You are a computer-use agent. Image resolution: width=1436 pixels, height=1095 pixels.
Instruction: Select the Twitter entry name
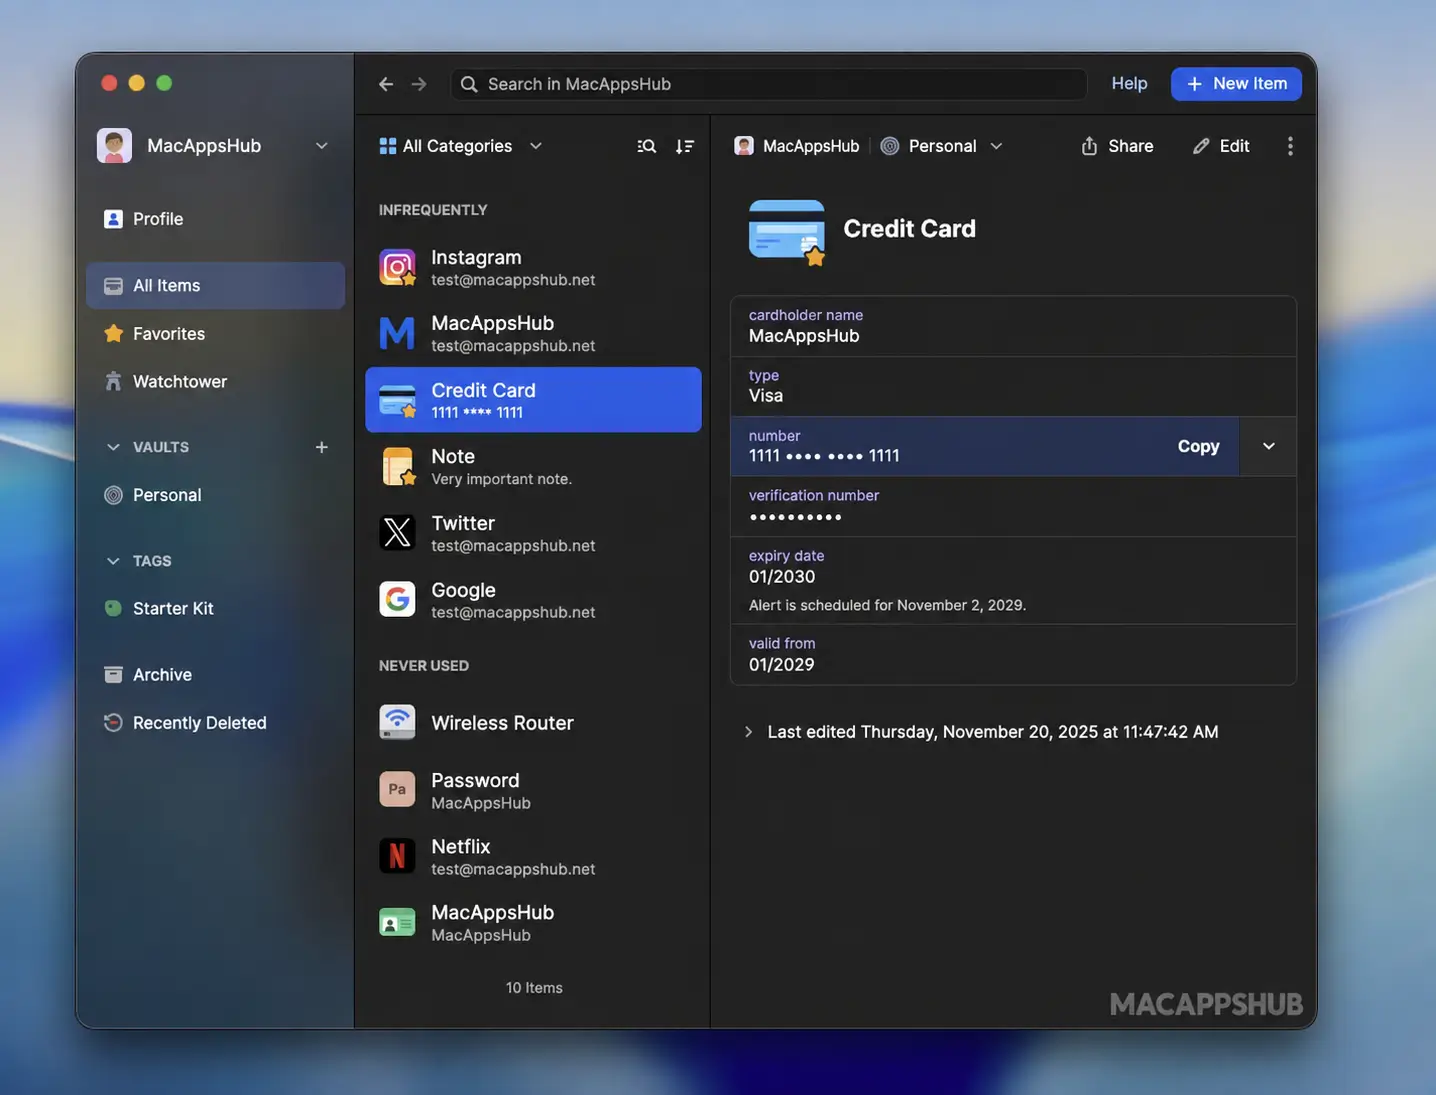tap(463, 523)
